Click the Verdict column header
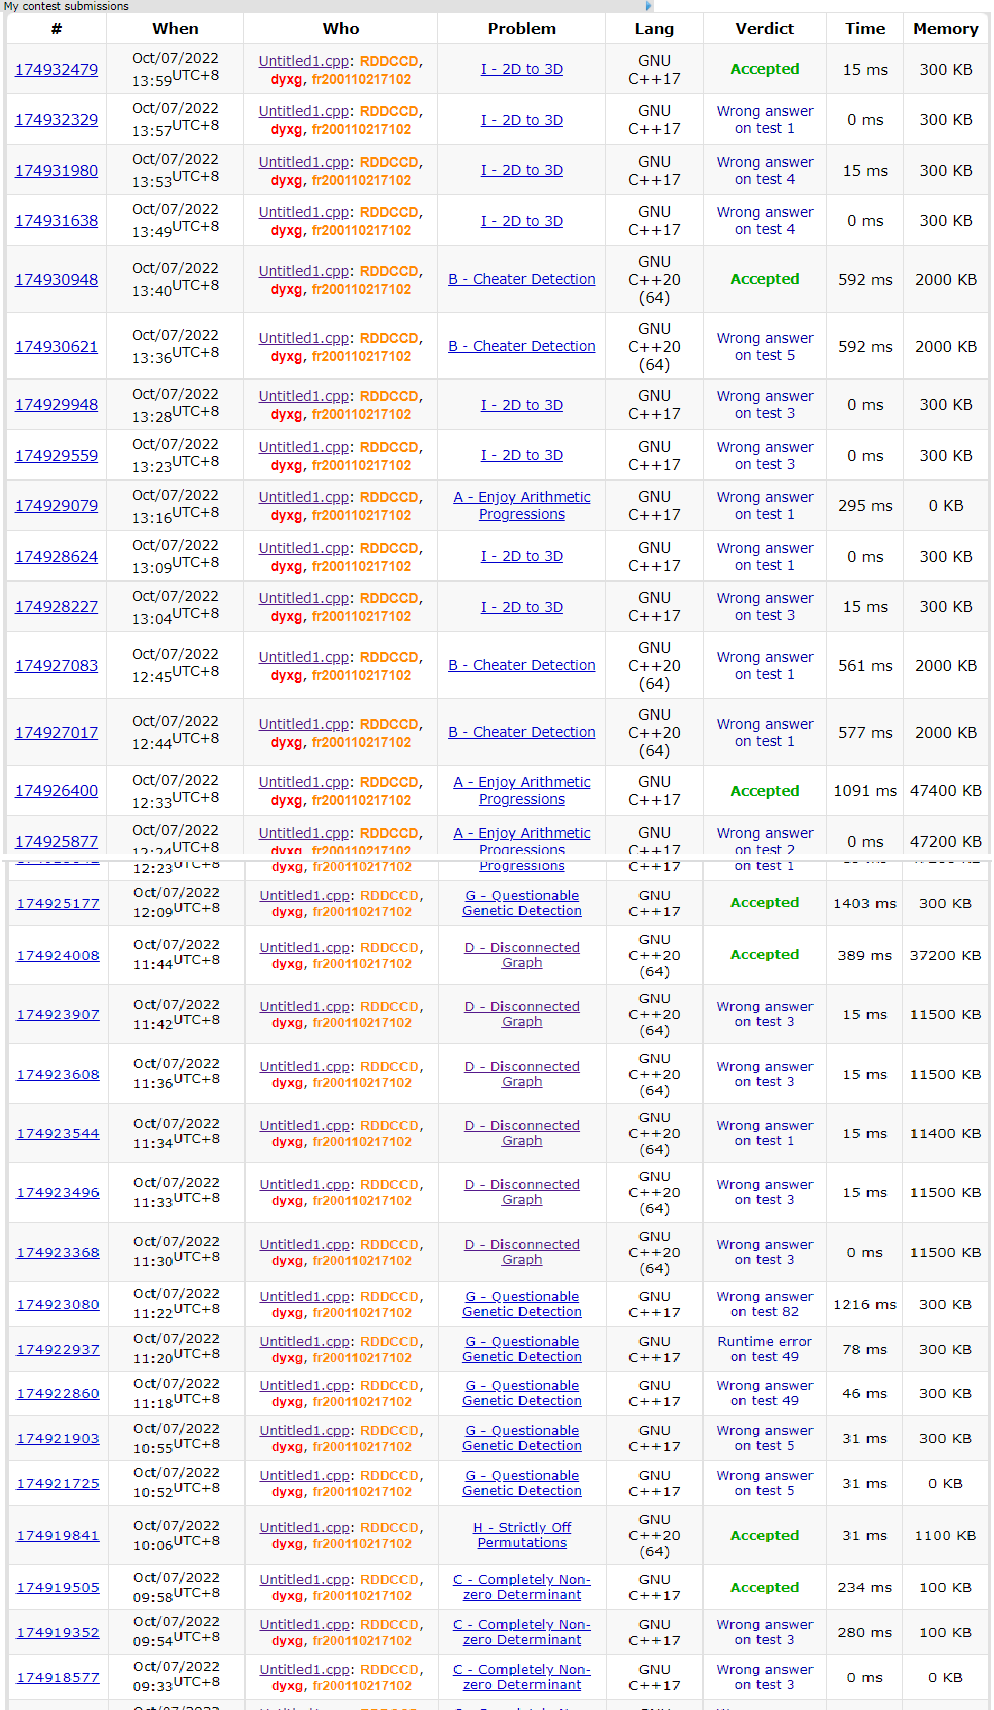This screenshot has width=994, height=1710. [x=764, y=29]
